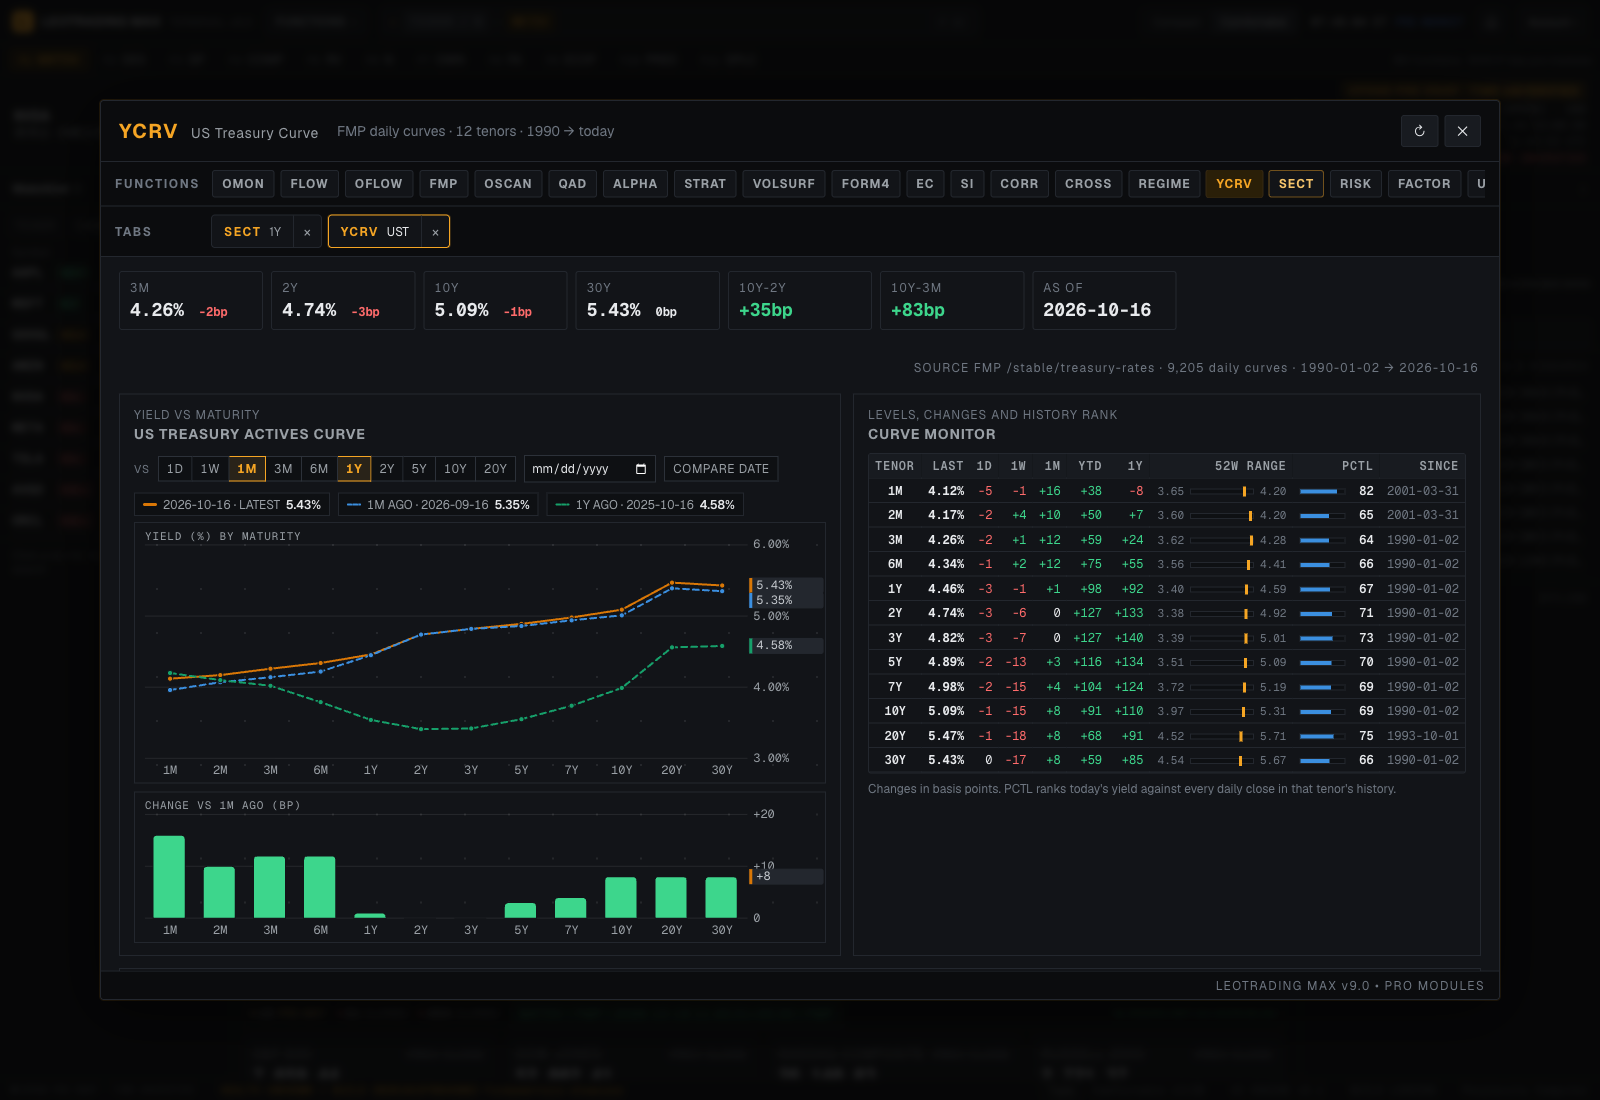
Task: Select the 30Y tenor row
Action: point(1167,760)
